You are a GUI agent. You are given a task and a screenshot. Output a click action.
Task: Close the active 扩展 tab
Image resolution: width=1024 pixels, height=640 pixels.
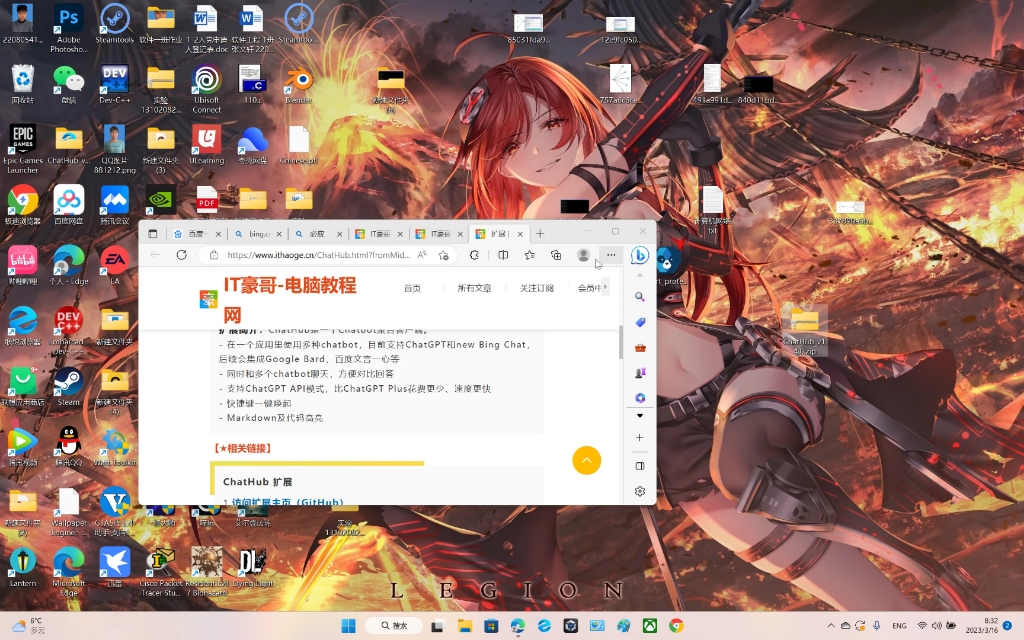520,234
